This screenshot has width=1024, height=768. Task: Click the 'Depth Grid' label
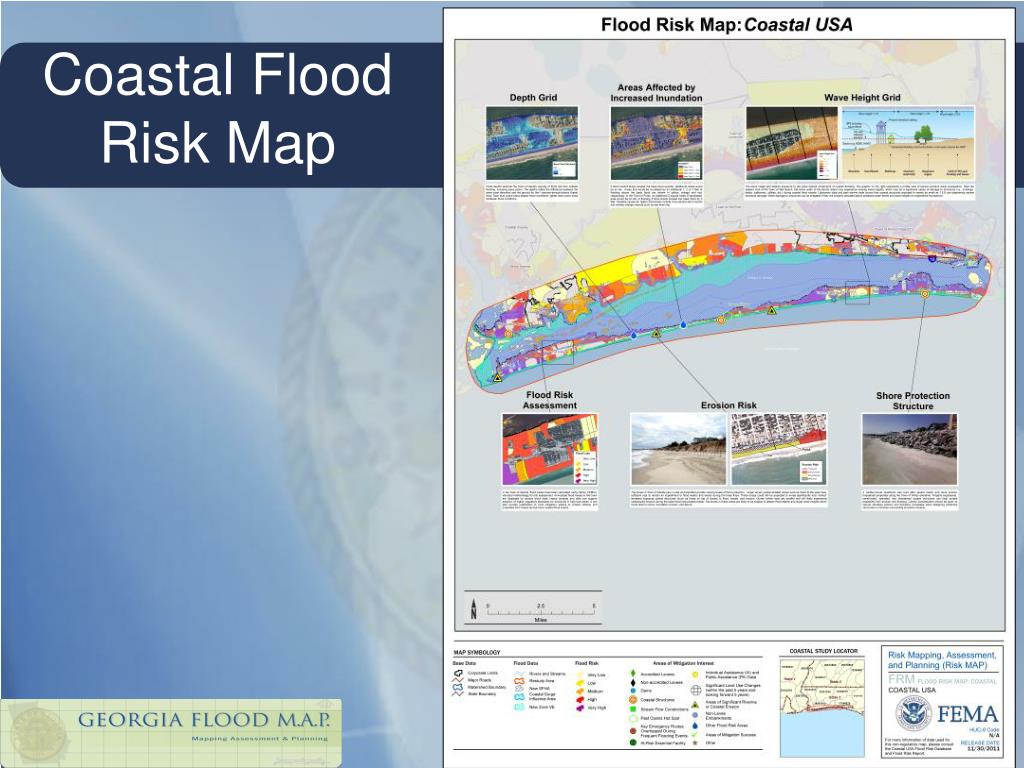(x=533, y=97)
